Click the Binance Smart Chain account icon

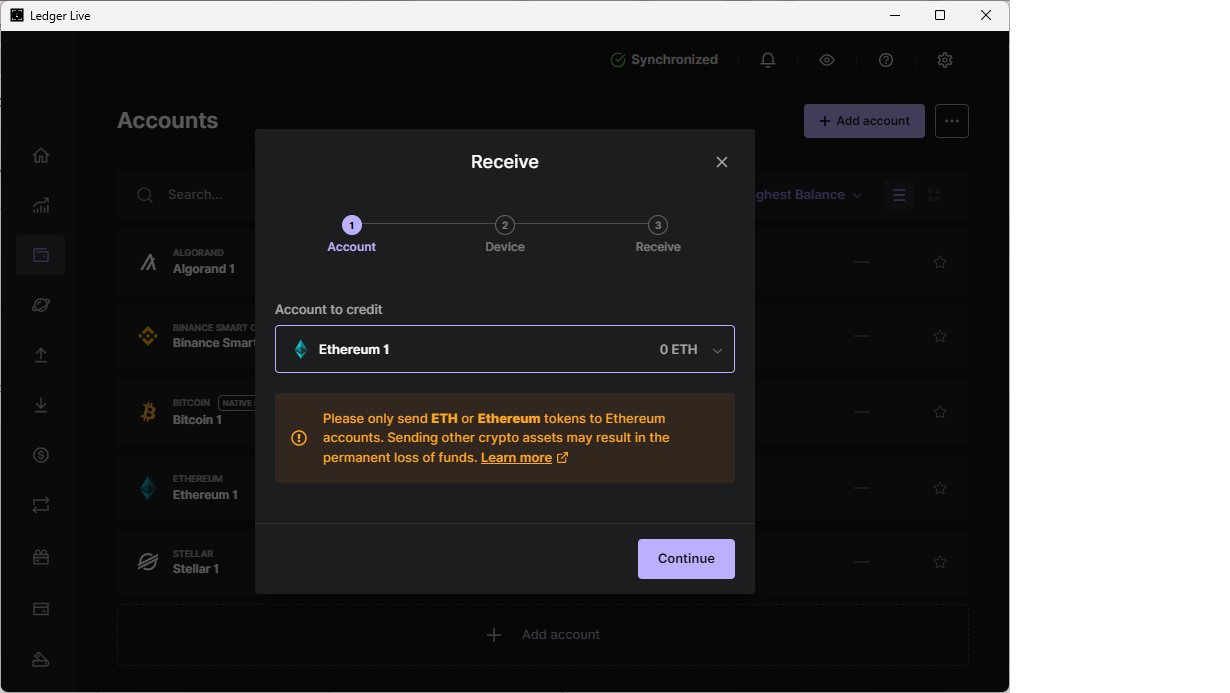click(x=148, y=336)
